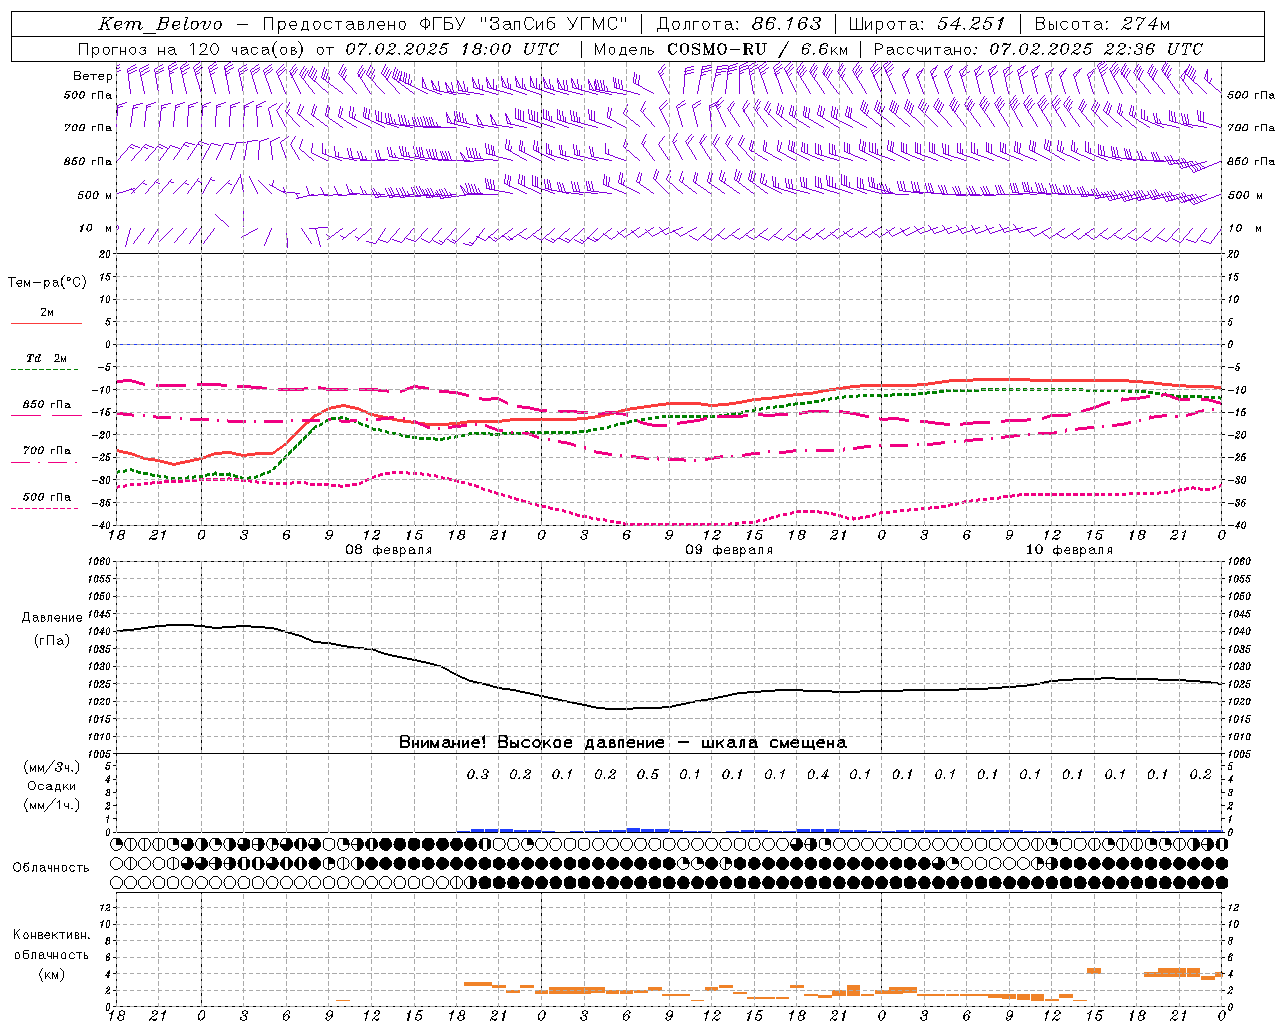Screen dimensions: 1280x1024
Task: Click the Прогноз на 120 часа(ов) text
Action: coord(191,49)
